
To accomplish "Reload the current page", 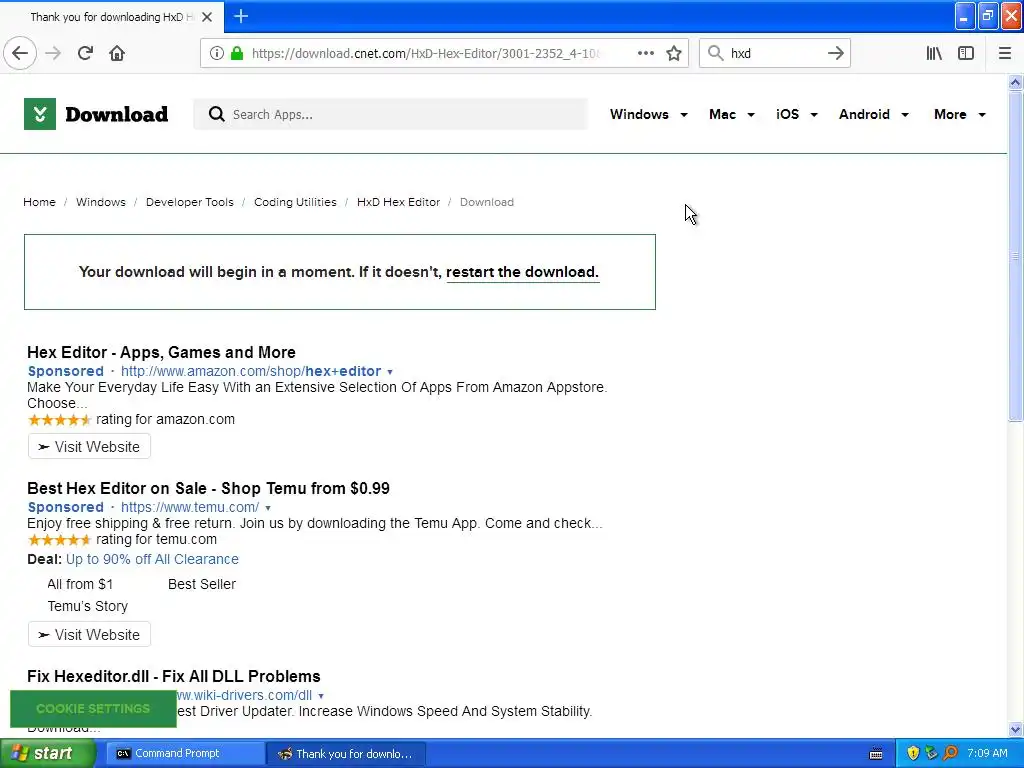I will click(85, 53).
